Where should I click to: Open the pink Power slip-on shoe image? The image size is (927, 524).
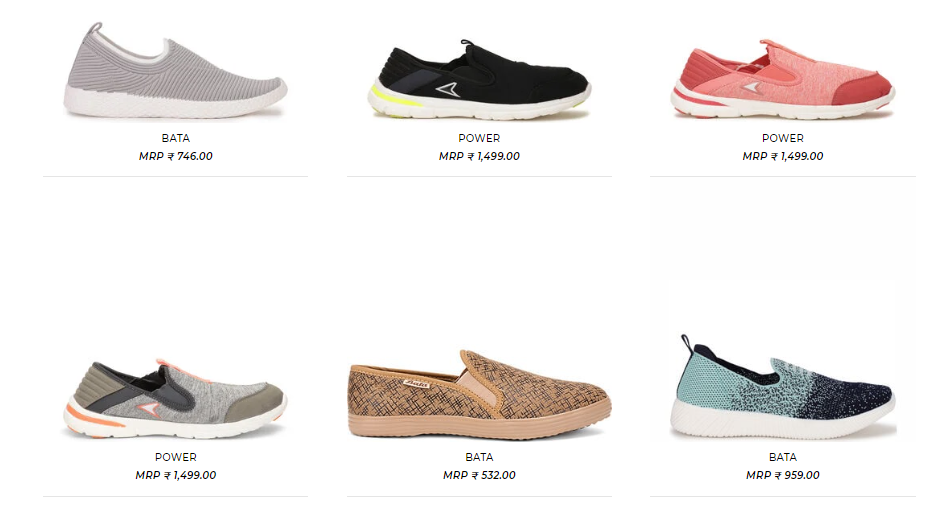[783, 79]
